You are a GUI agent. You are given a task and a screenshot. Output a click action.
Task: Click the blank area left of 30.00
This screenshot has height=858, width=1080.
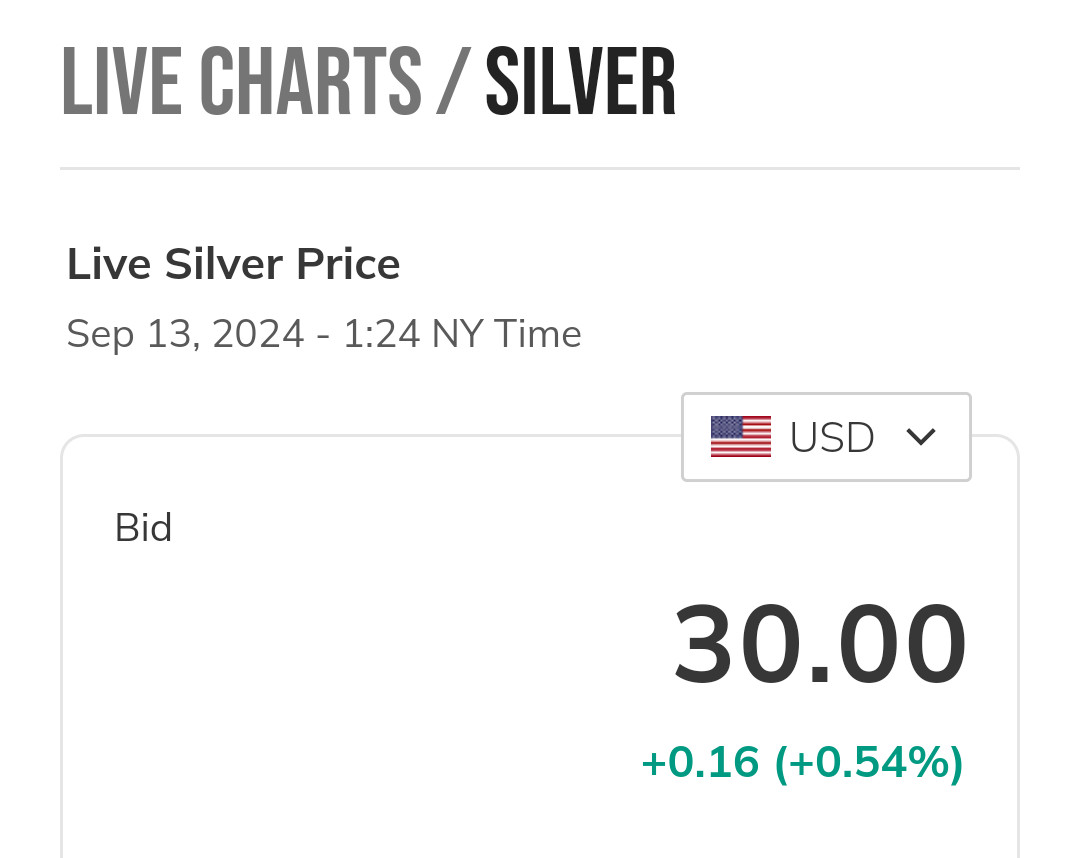pyautogui.click(x=380, y=645)
